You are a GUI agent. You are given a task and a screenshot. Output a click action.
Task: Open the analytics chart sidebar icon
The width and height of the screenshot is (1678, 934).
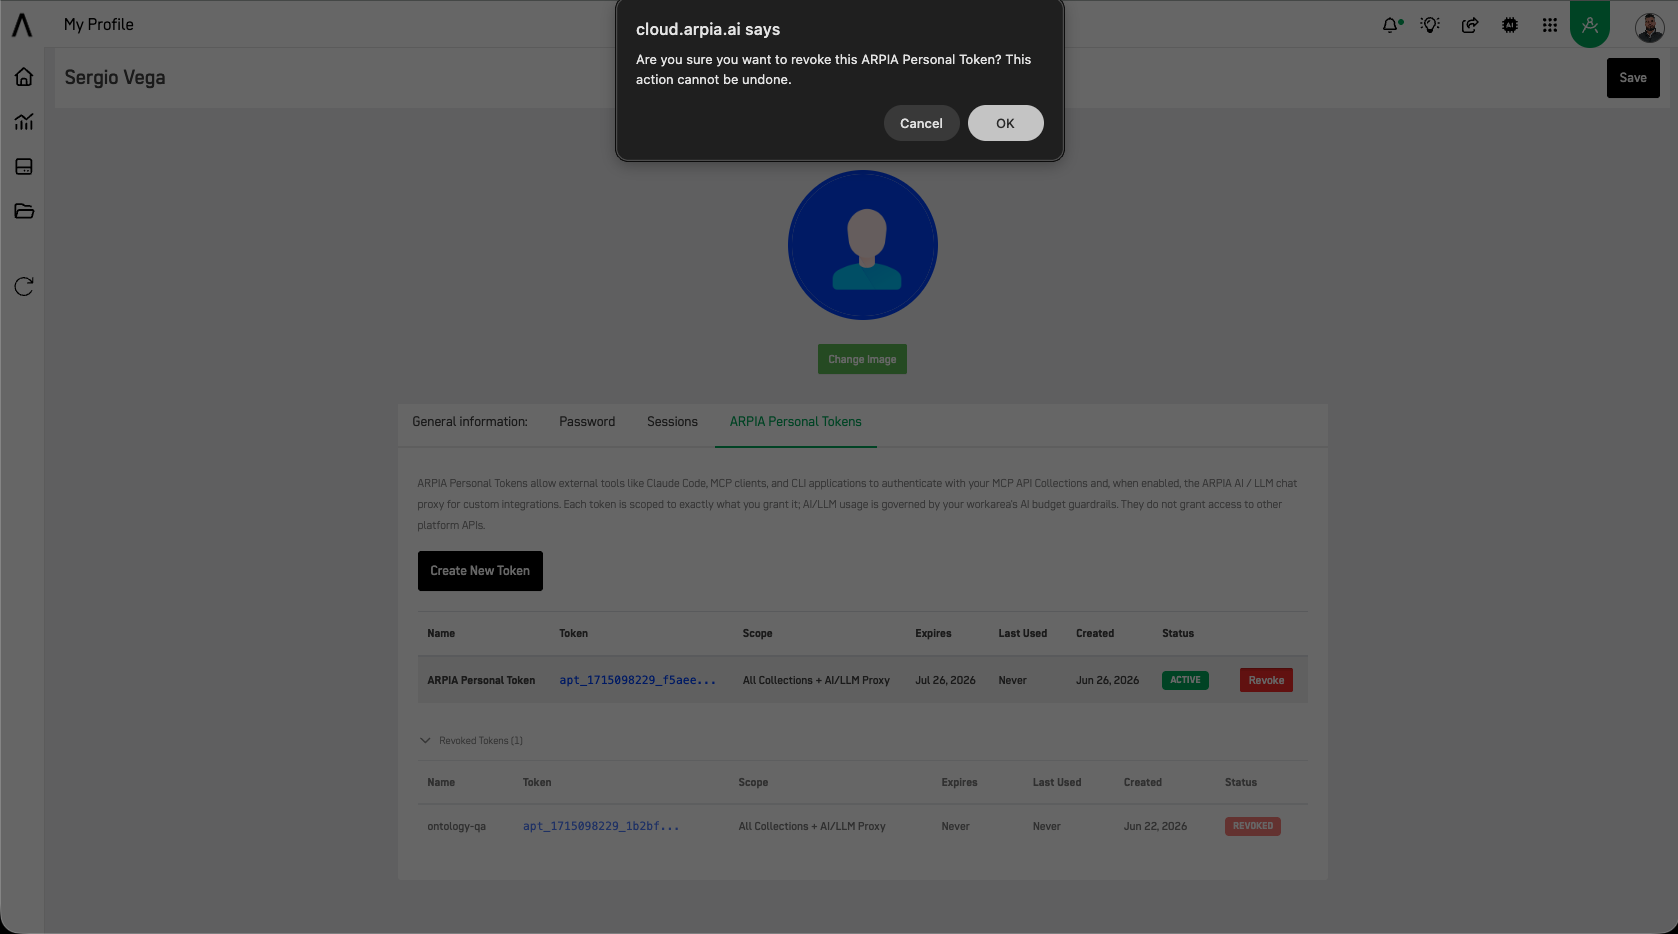point(24,122)
